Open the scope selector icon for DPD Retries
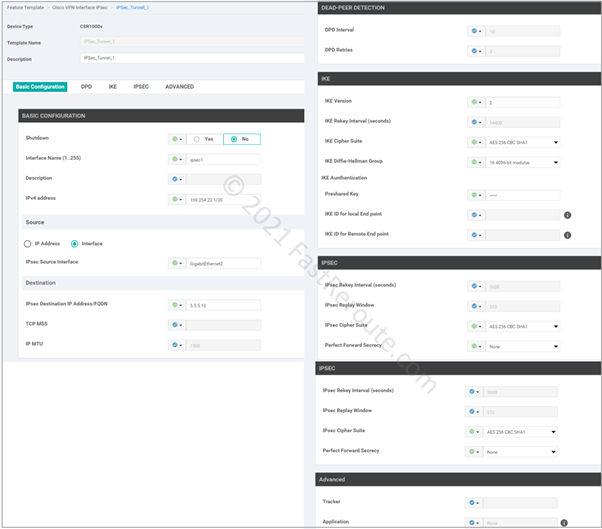The image size is (602, 529). [476, 51]
